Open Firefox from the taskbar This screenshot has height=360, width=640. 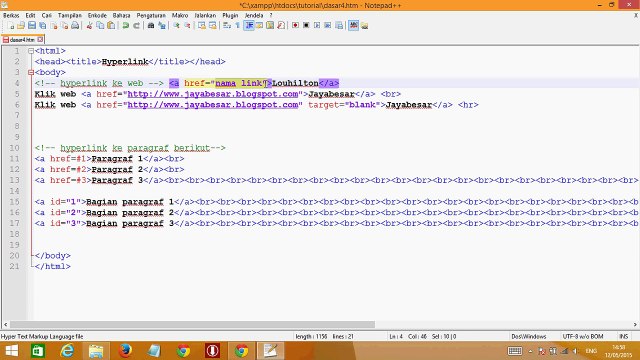pos(125,351)
